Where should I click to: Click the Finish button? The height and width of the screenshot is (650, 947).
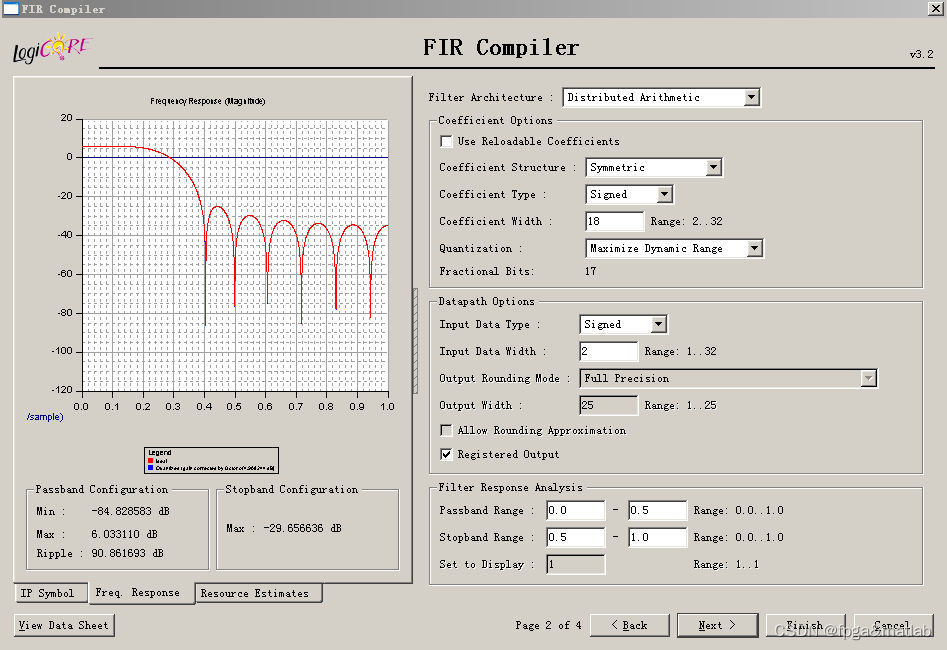click(805, 625)
